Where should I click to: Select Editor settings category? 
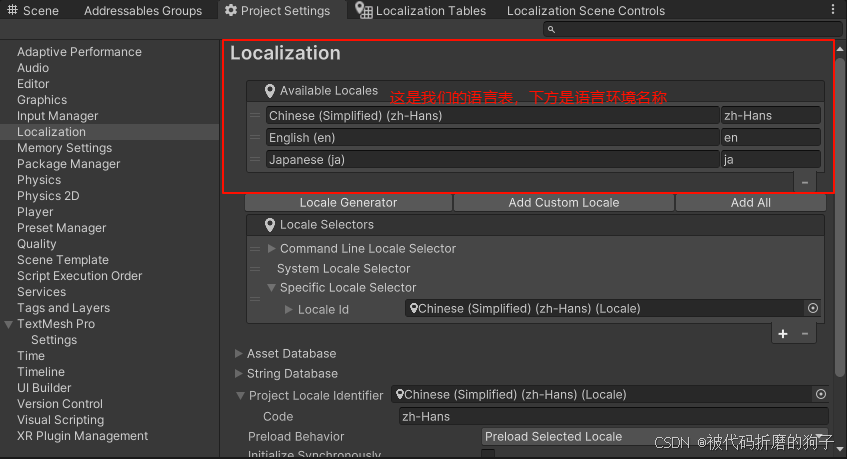coord(33,84)
